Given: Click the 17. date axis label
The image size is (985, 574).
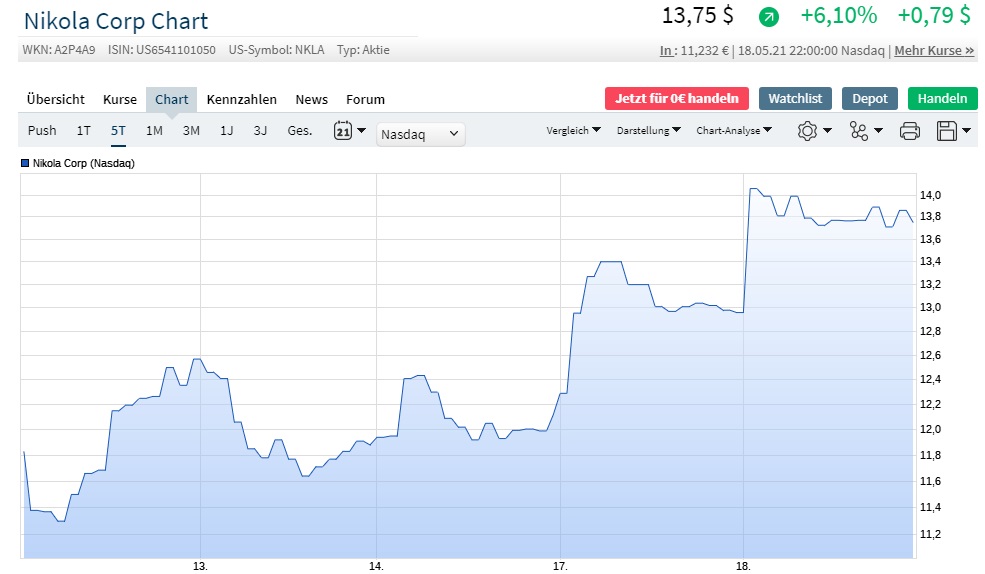Looking at the screenshot, I should (x=560, y=566).
